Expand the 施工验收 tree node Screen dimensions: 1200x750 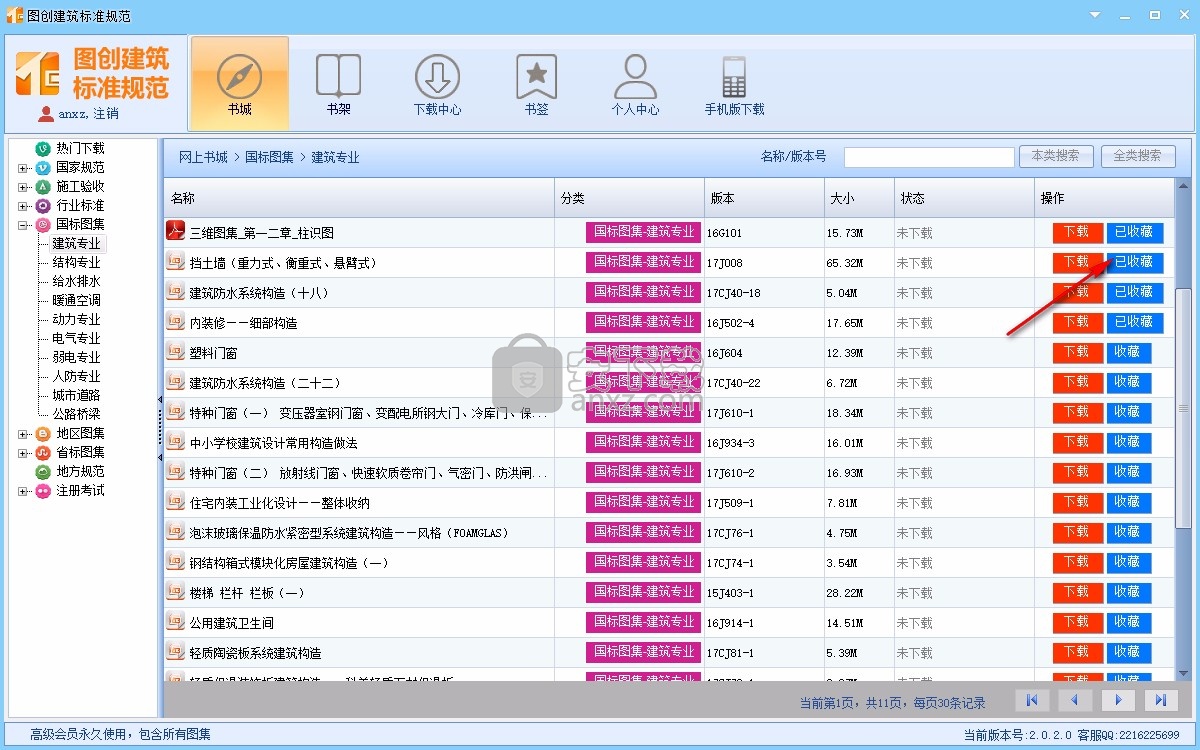coord(23,187)
